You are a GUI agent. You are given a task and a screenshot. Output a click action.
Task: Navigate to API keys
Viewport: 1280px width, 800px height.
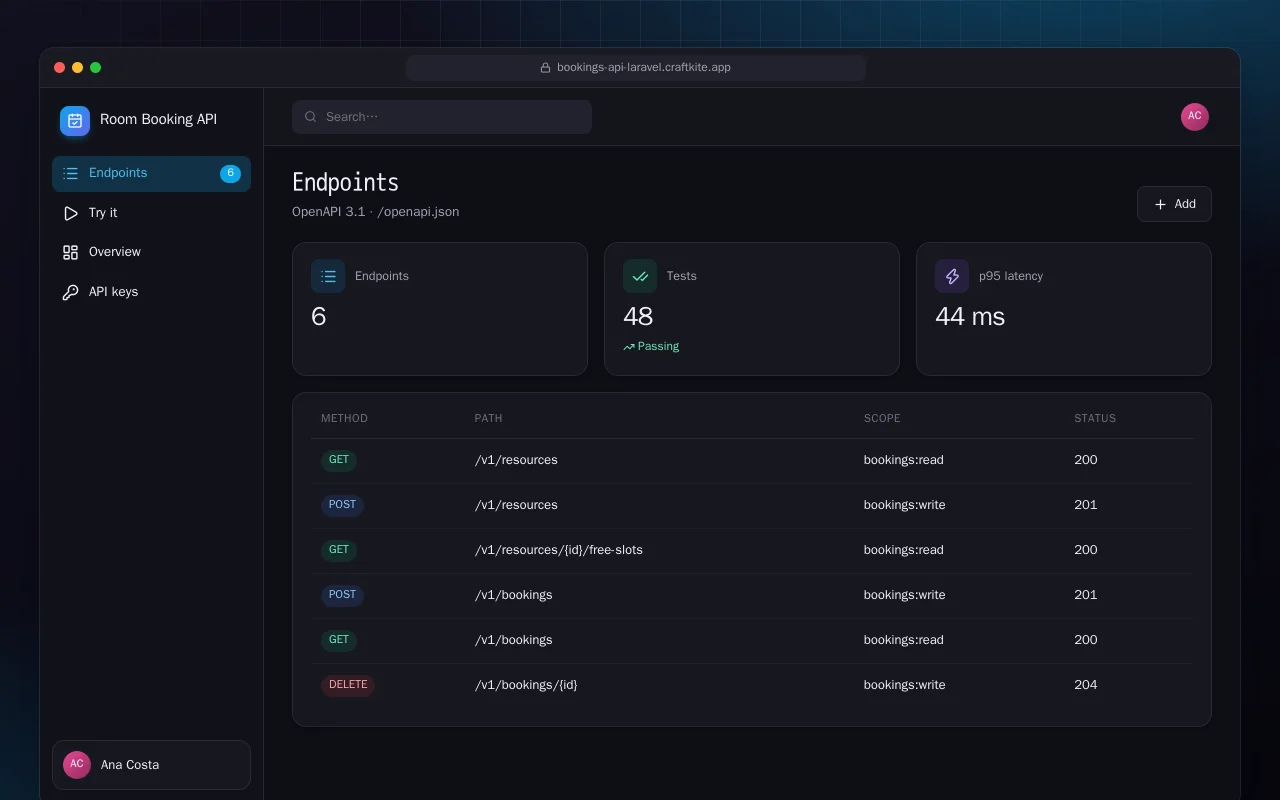[151, 292]
